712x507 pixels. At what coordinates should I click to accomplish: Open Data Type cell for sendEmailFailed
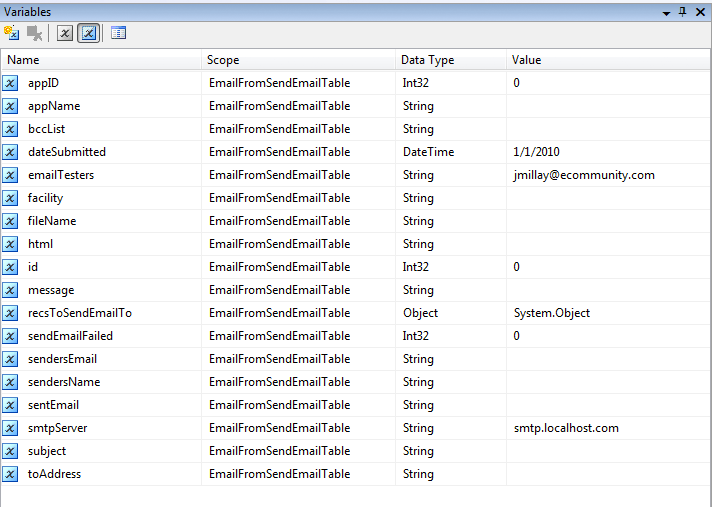click(x=450, y=336)
